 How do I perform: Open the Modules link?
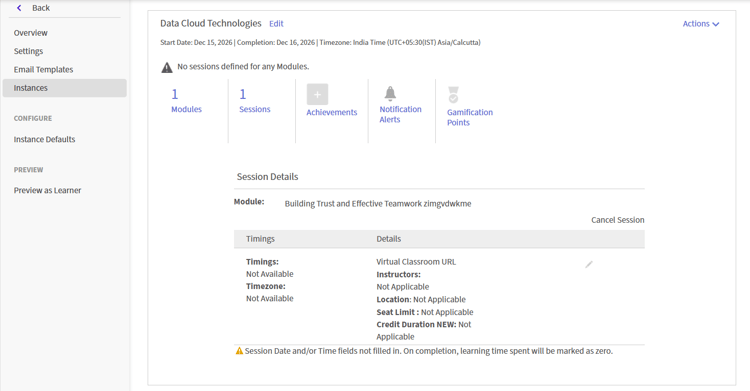pos(187,109)
